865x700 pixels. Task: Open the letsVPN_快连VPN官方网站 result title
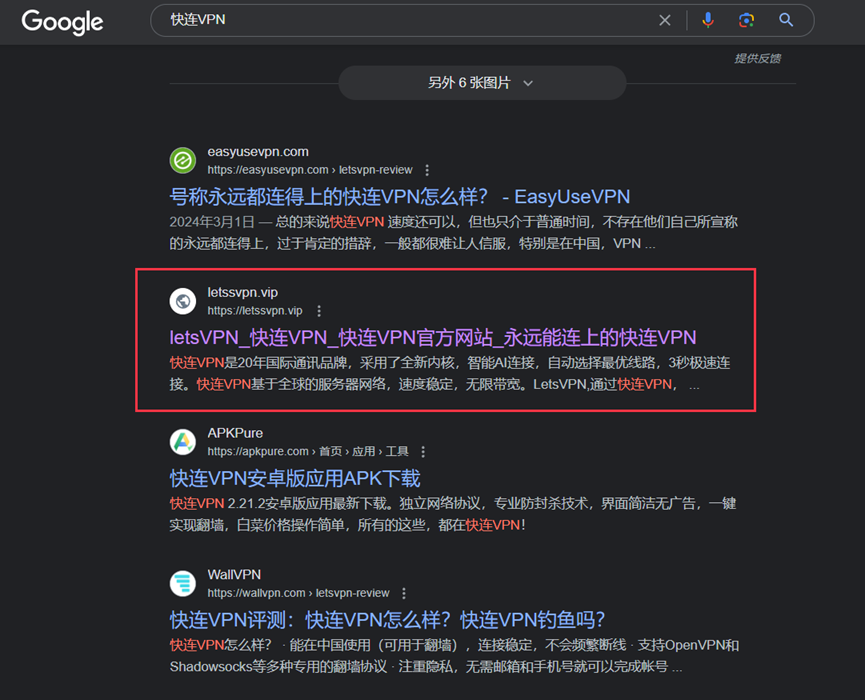[x=432, y=338]
